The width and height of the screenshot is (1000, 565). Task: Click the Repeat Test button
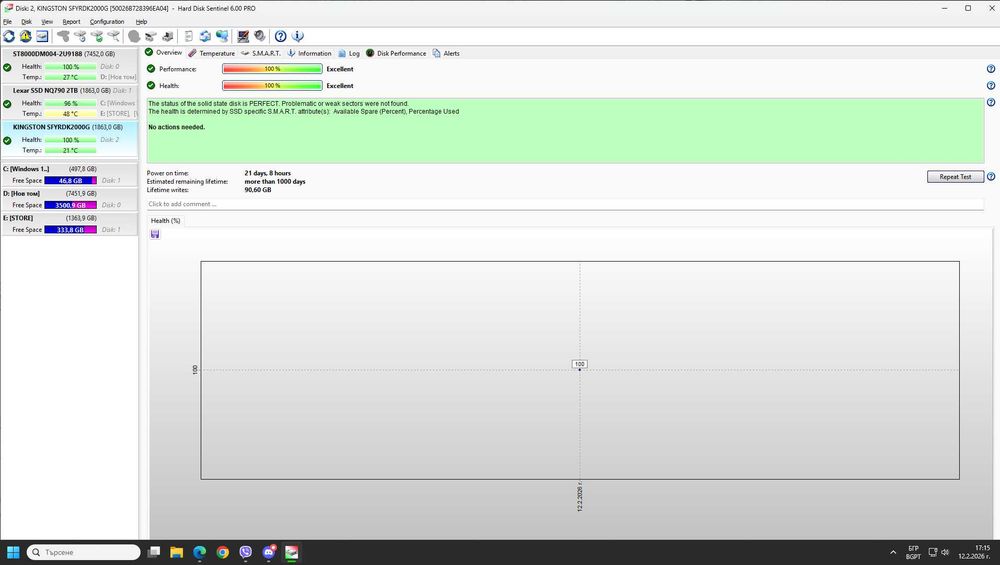tap(955, 177)
